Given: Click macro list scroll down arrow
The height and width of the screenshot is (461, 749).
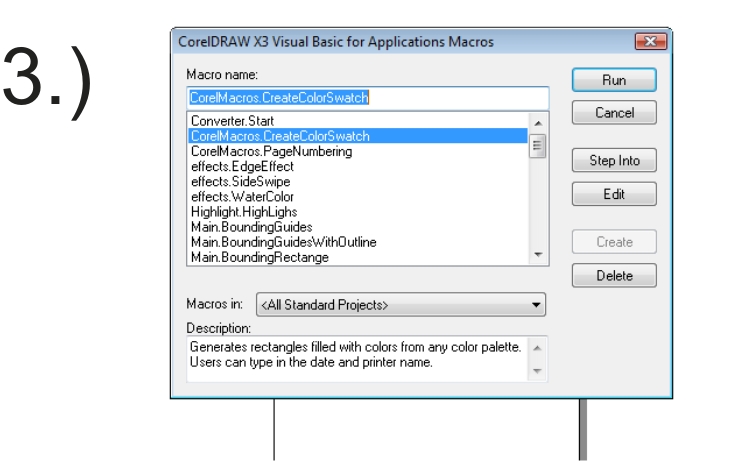Looking at the screenshot, I should [x=538, y=255].
